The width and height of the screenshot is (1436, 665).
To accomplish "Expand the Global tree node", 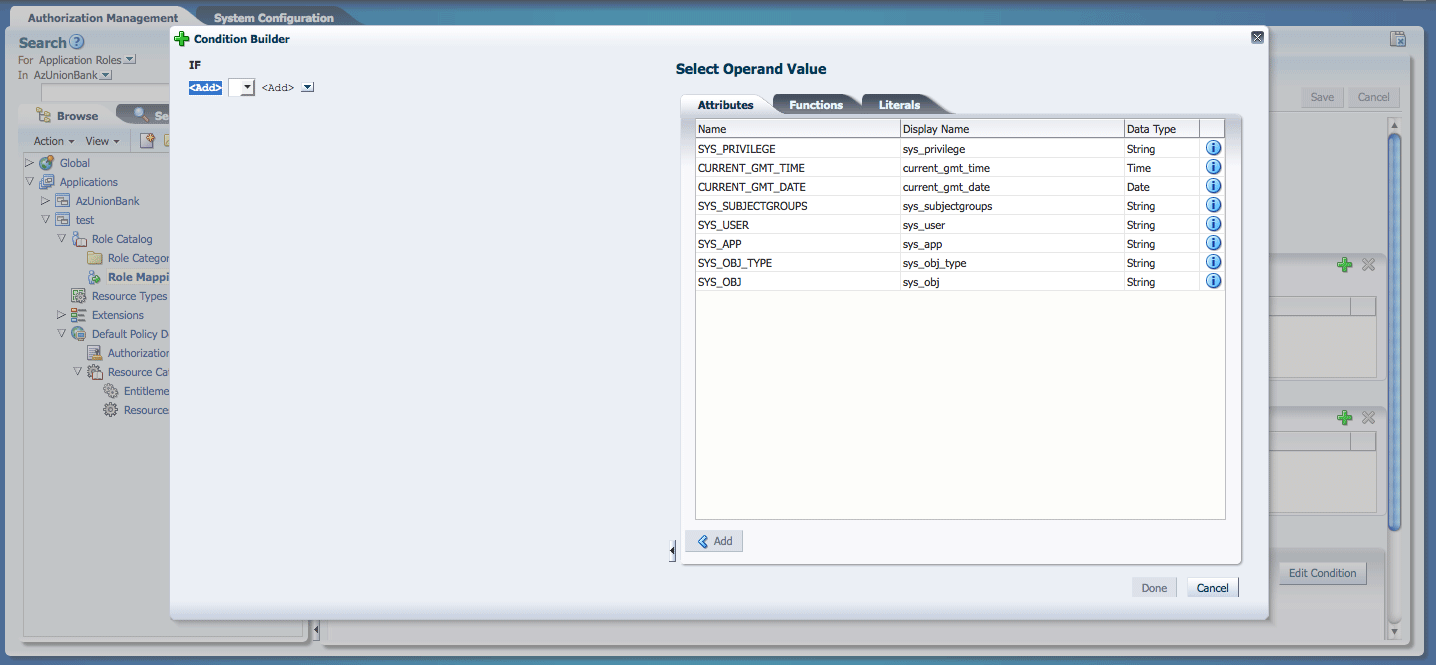I will pos(29,163).
